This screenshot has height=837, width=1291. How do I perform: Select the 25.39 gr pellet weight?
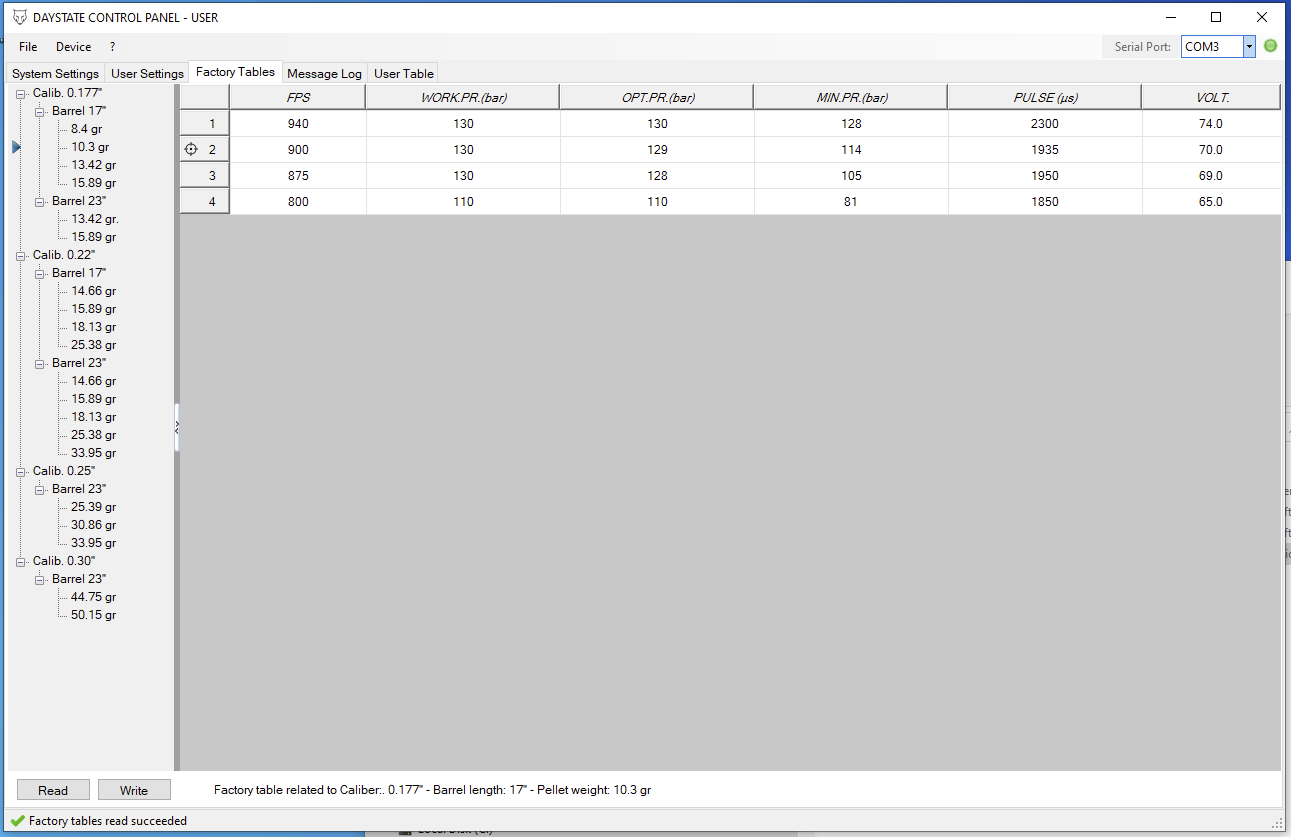[93, 507]
